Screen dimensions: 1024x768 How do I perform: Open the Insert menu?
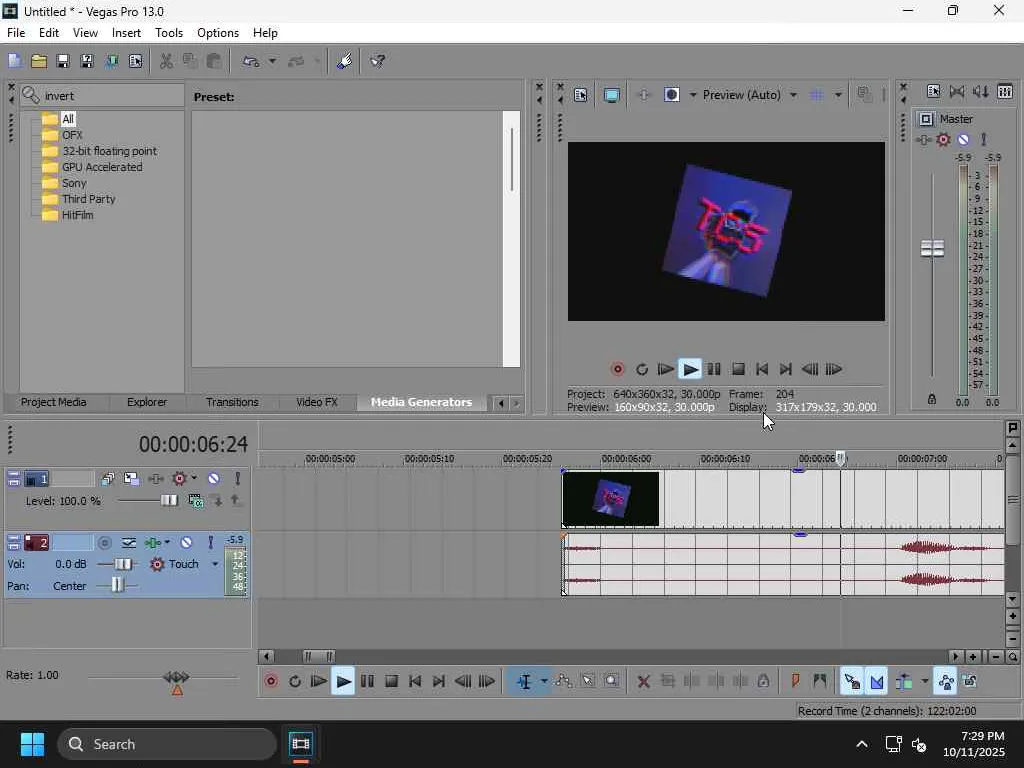(126, 33)
